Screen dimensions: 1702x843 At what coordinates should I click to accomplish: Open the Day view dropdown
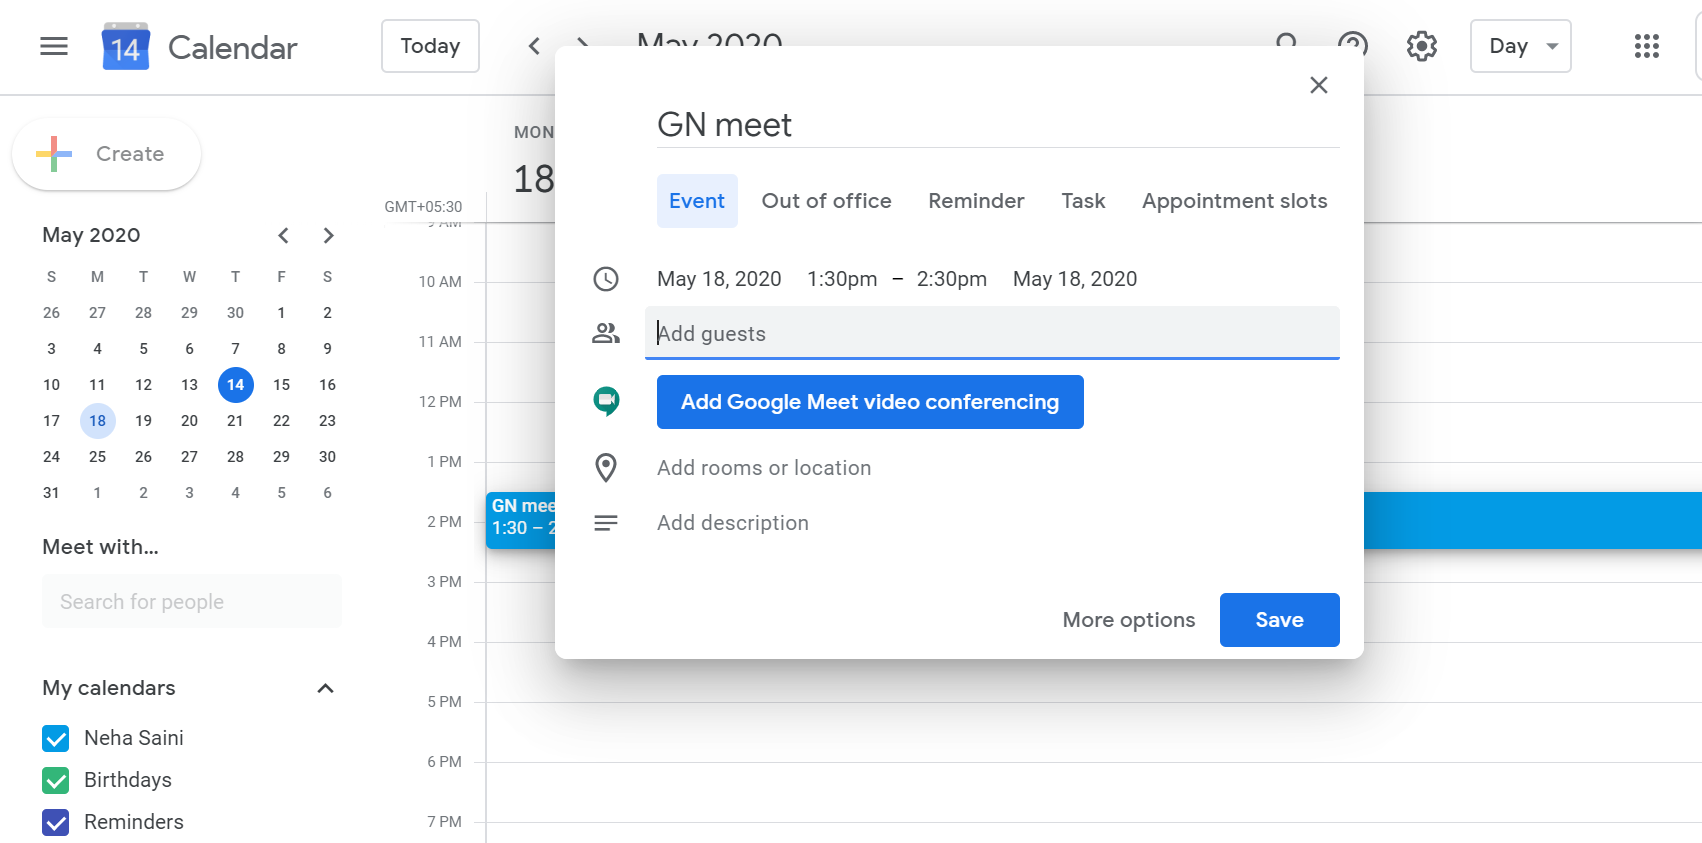click(1520, 46)
